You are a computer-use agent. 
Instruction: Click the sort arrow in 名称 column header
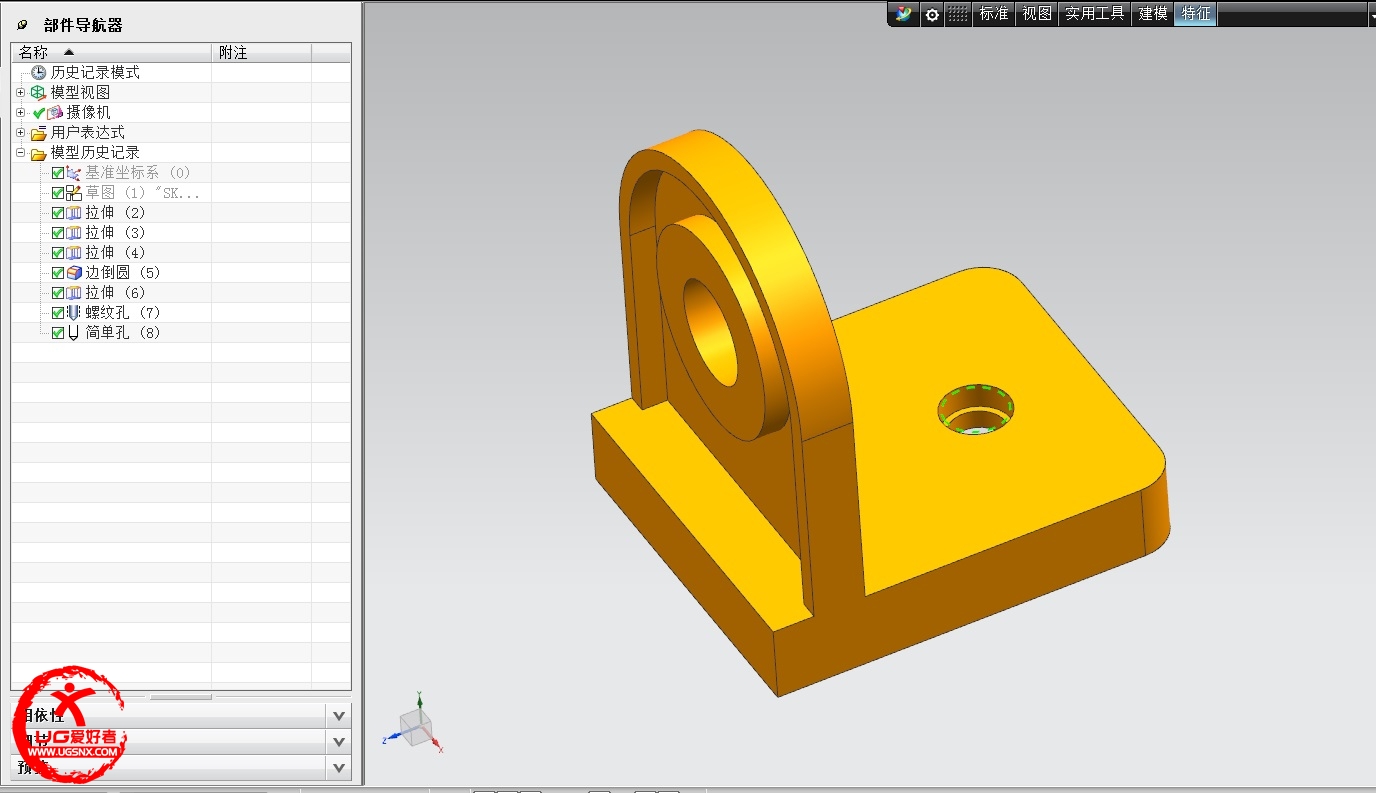click(68, 52)
